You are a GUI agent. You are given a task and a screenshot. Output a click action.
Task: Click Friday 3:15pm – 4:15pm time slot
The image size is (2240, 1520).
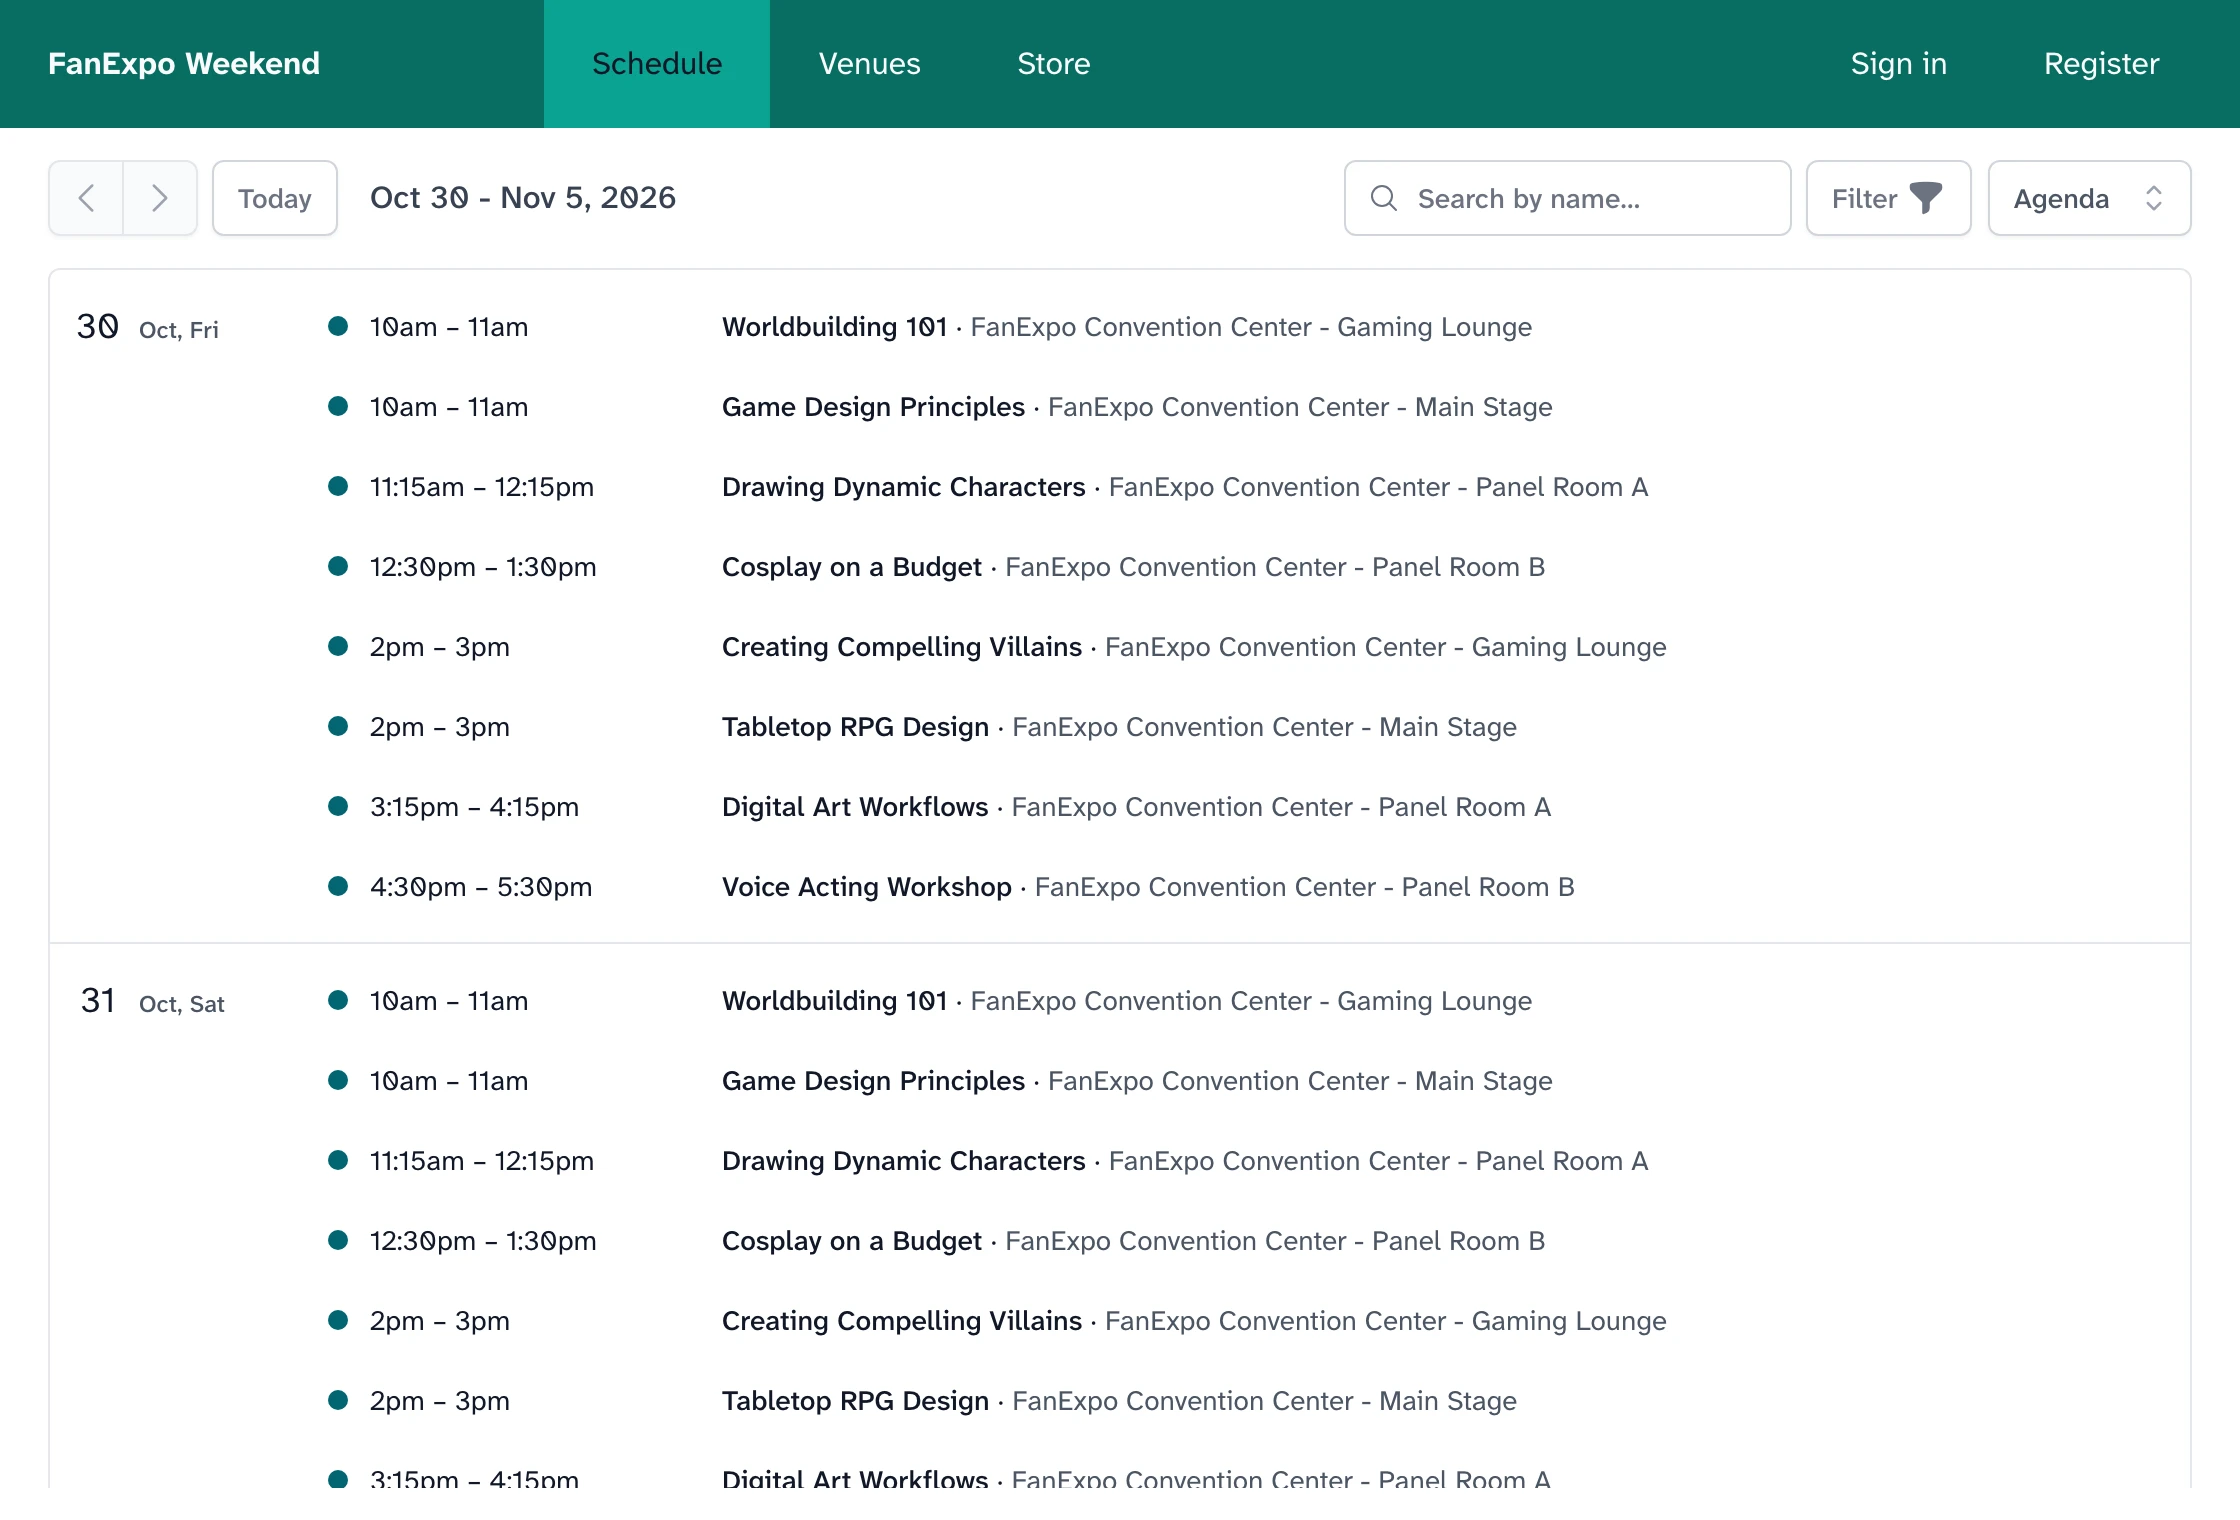pyautogui.click(x=474, y=807)
